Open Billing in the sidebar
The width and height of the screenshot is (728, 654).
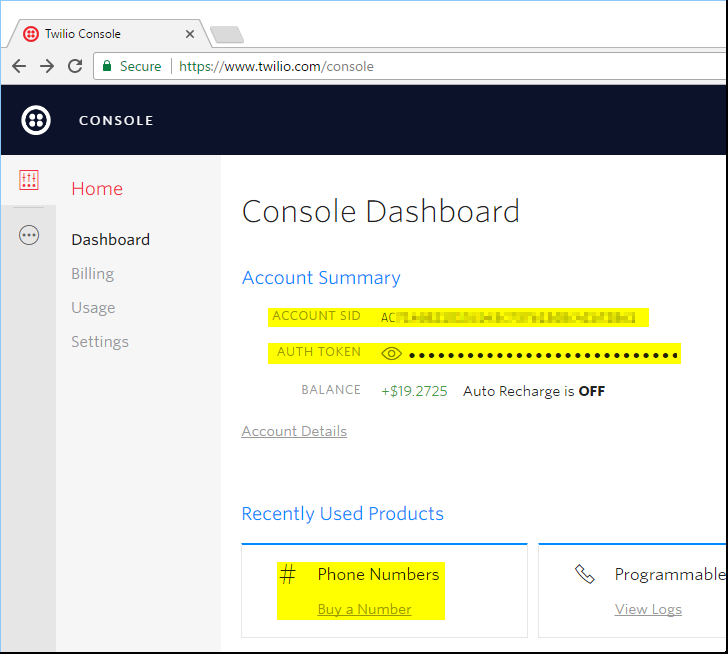point(92,274)
